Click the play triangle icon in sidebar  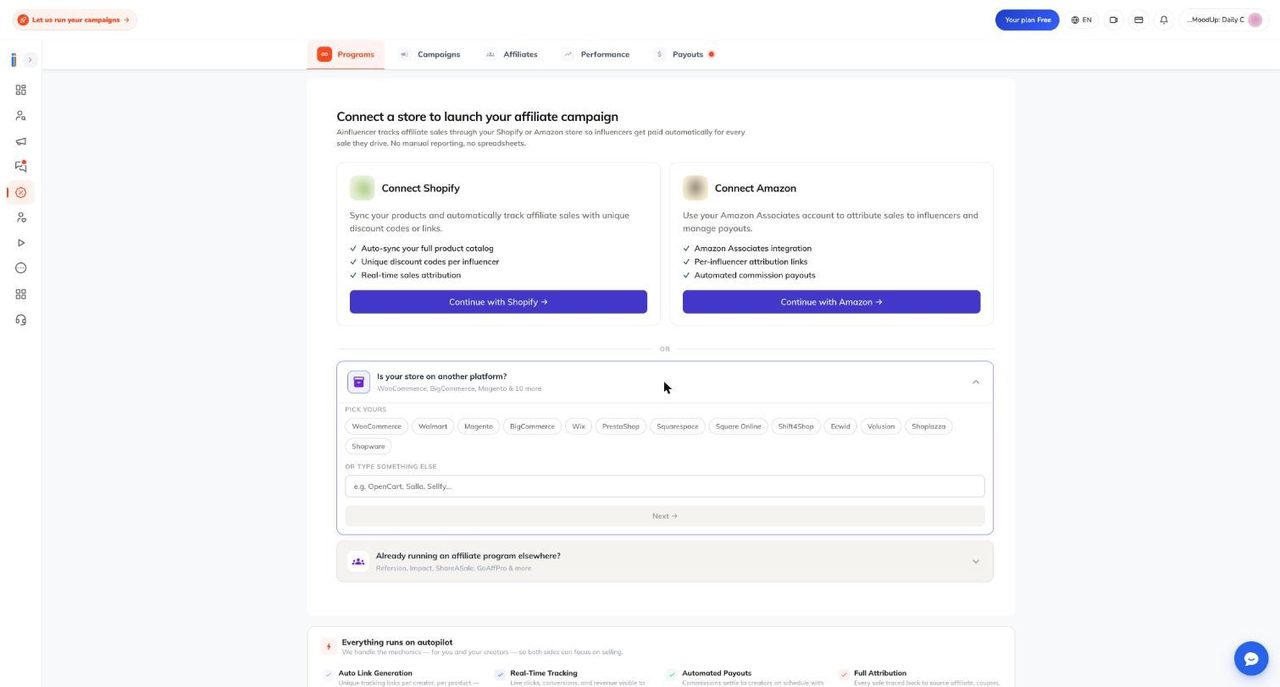click(x=21, y=243)
